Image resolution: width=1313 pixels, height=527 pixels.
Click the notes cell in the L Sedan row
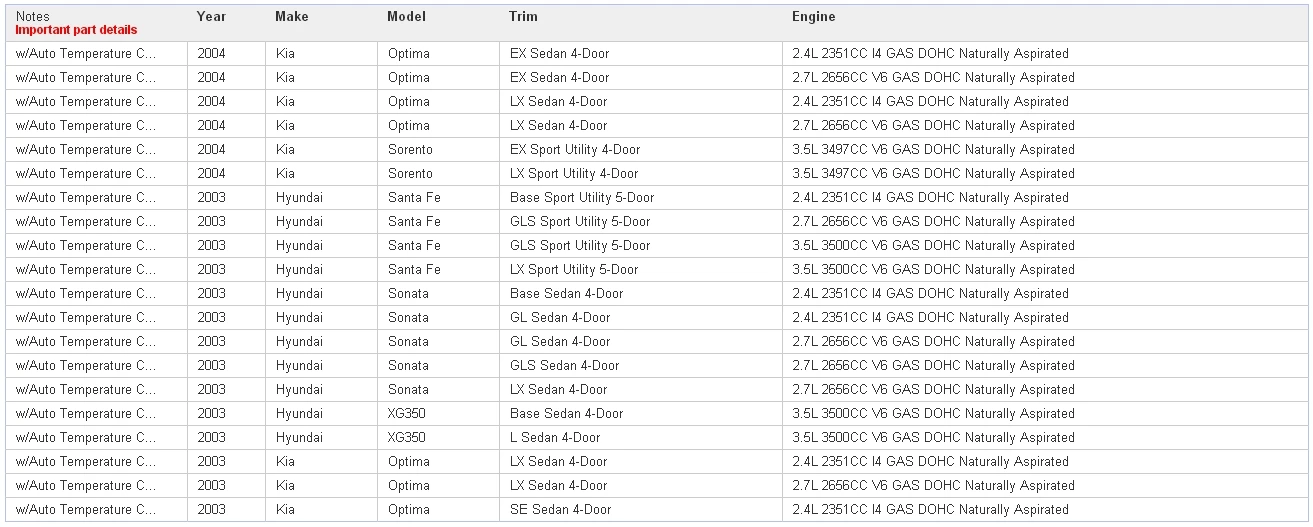pyautogui.click(x=86, y=438)
